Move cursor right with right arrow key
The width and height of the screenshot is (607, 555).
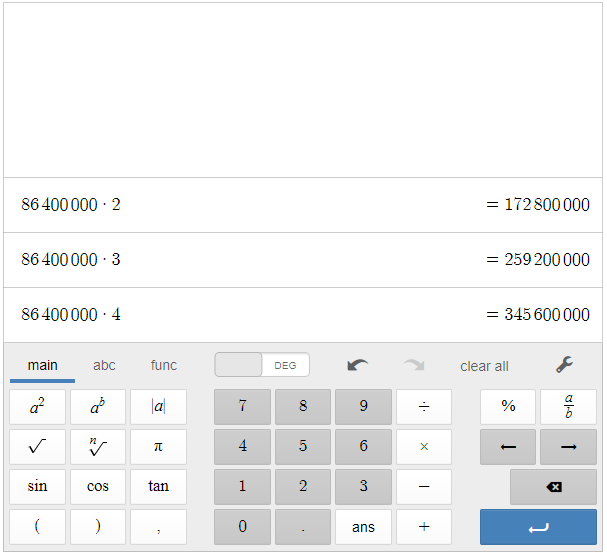point(568,447)
